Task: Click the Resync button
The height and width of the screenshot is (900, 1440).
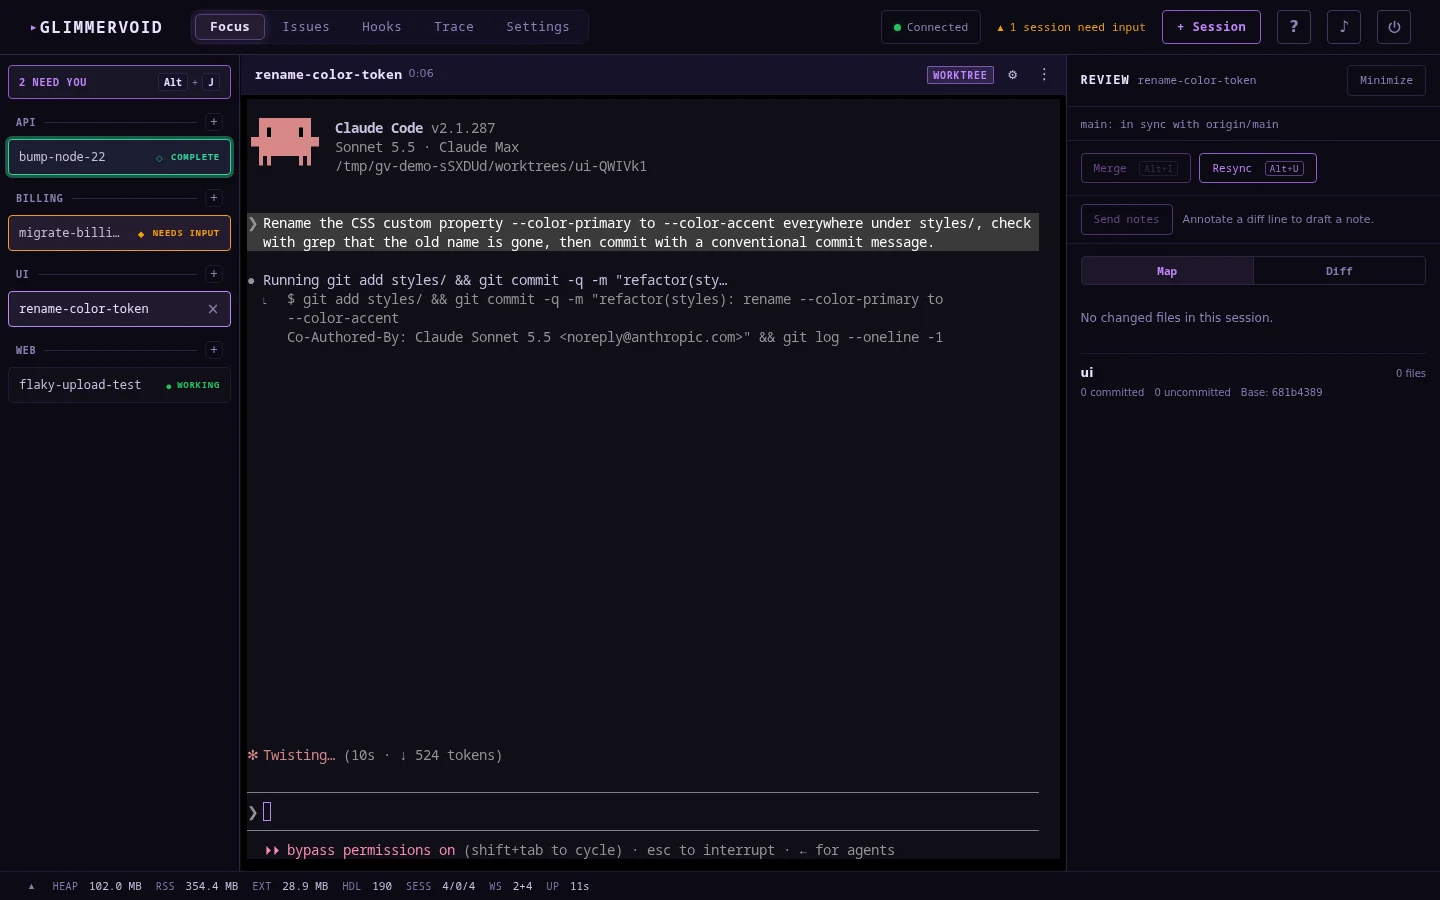Action: pyautogui.click(x=1258, y=168)
